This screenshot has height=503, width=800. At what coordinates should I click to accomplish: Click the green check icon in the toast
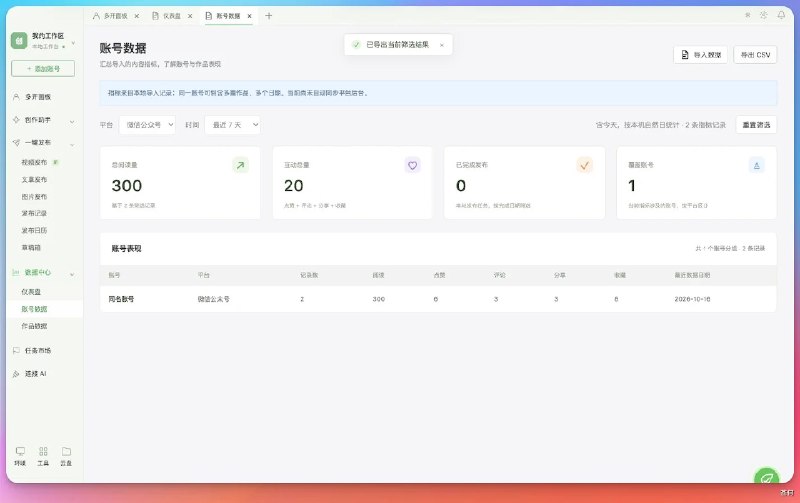(x=356, y=45)
